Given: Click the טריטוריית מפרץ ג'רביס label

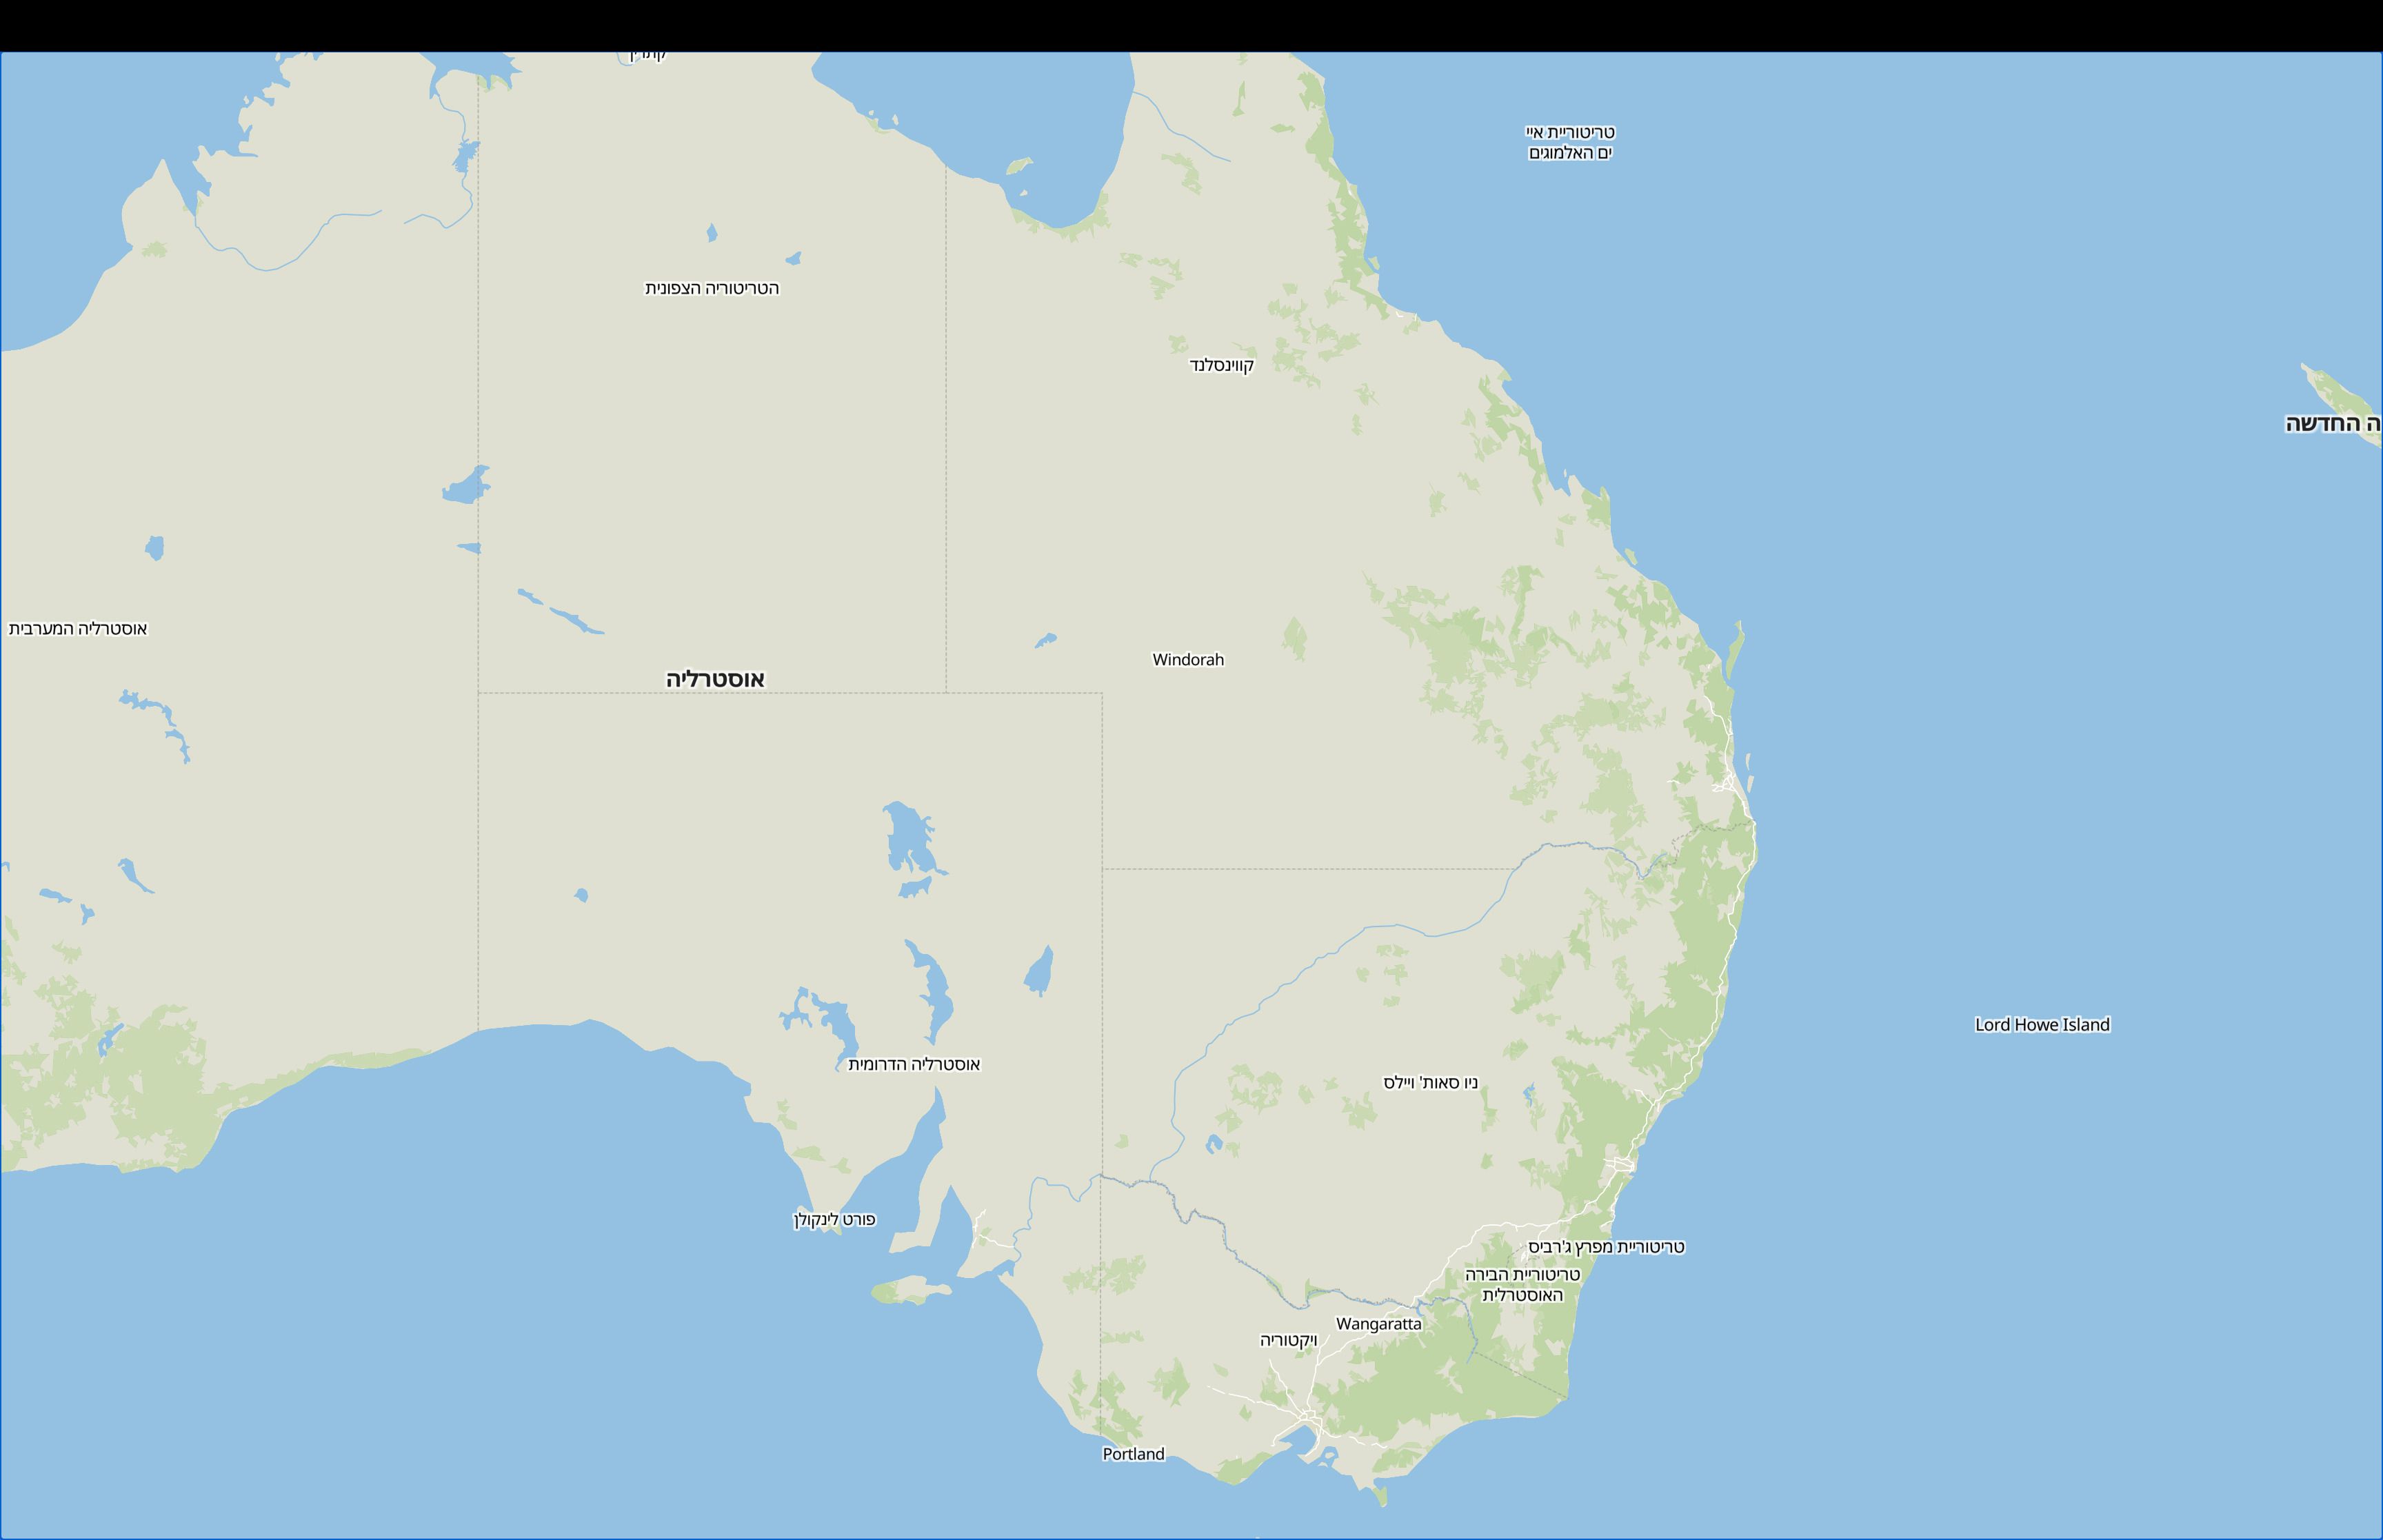Looking at the screenshot, I should (x=1606, y=1247).
